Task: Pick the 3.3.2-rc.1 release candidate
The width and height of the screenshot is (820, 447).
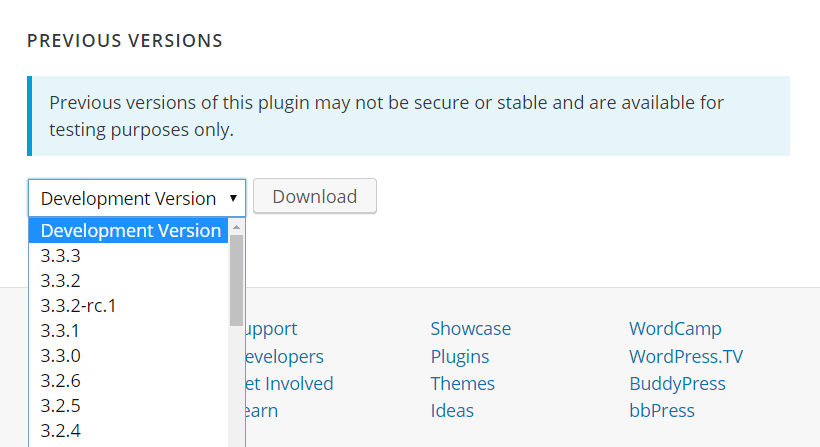Action: click(x=79, y=306)
